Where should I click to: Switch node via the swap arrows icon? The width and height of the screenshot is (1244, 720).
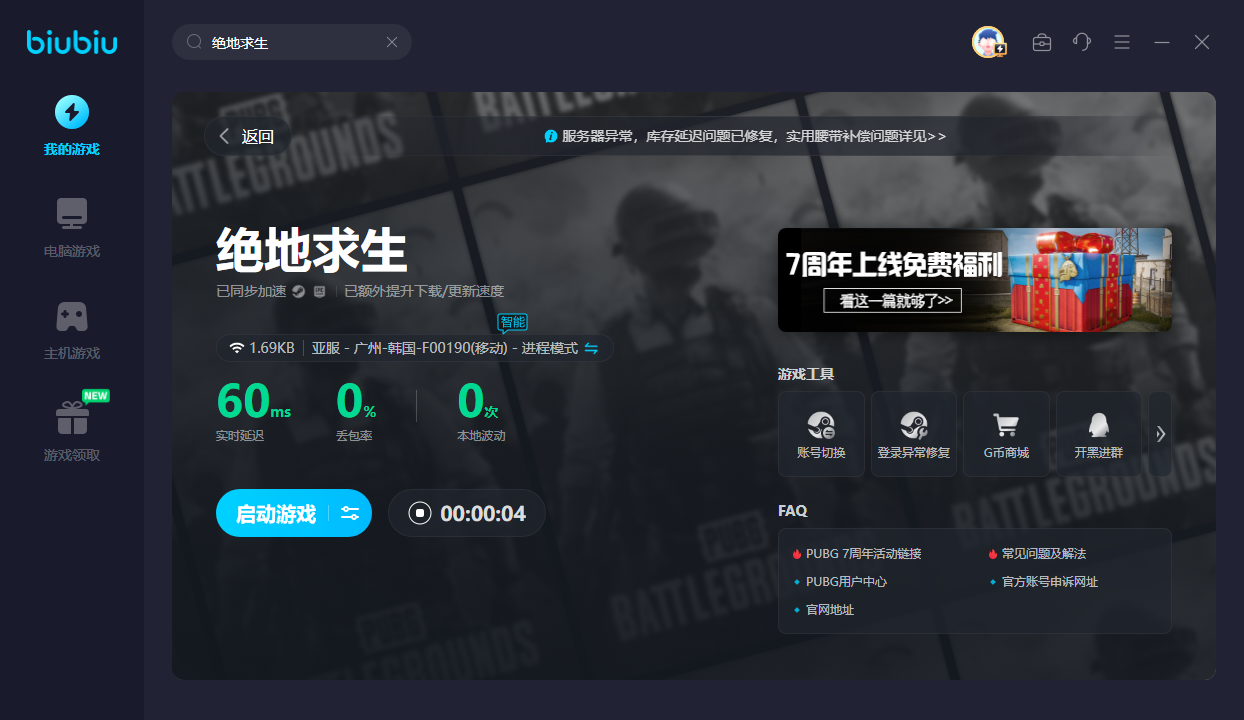pos(591,348)
